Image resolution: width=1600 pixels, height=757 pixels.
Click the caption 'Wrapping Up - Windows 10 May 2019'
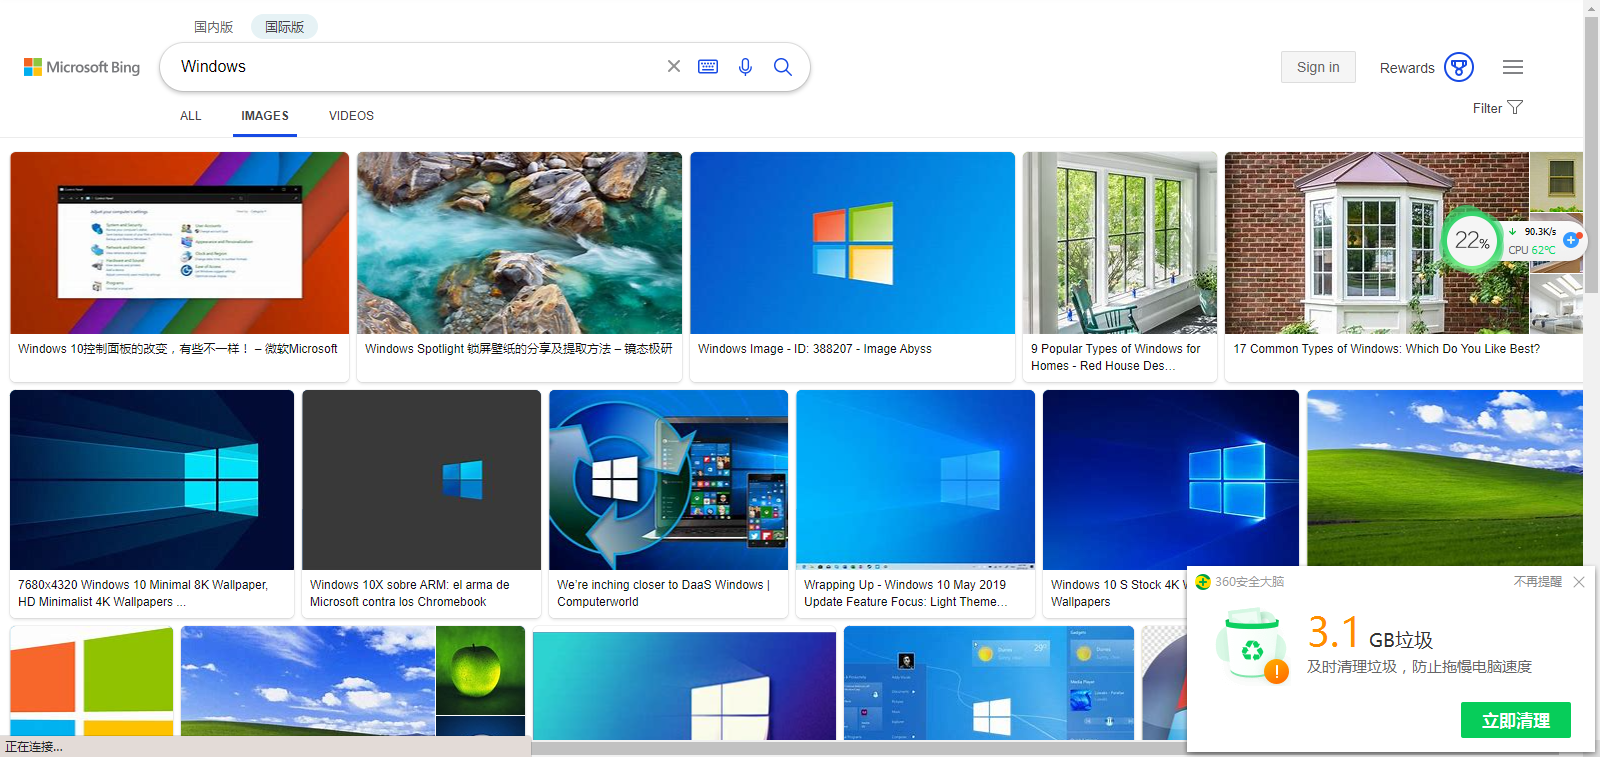coord(906,593)
